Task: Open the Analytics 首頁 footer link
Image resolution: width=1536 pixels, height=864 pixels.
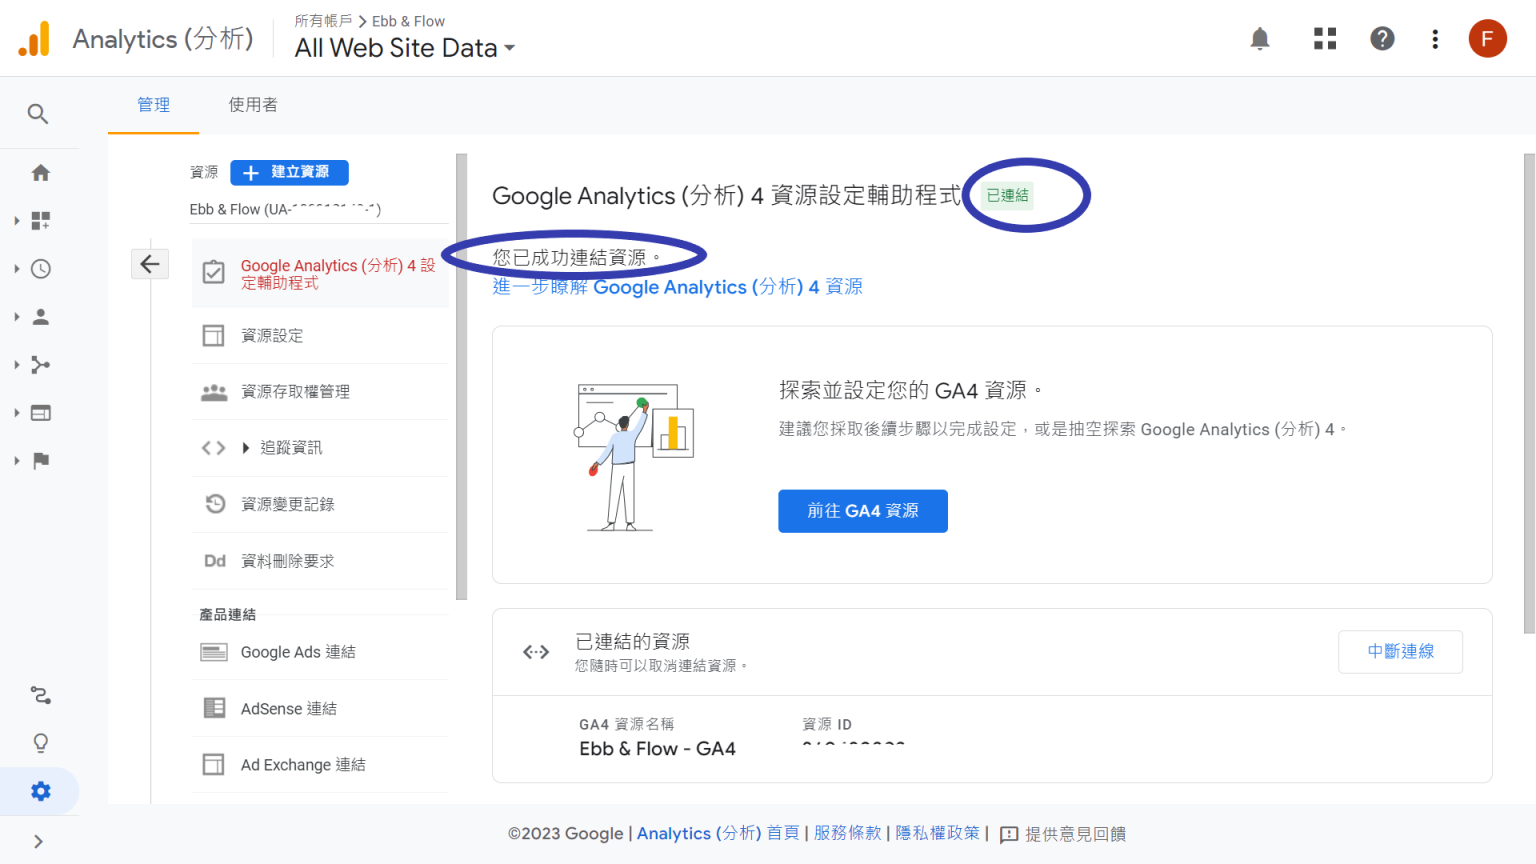Action: 718,834
